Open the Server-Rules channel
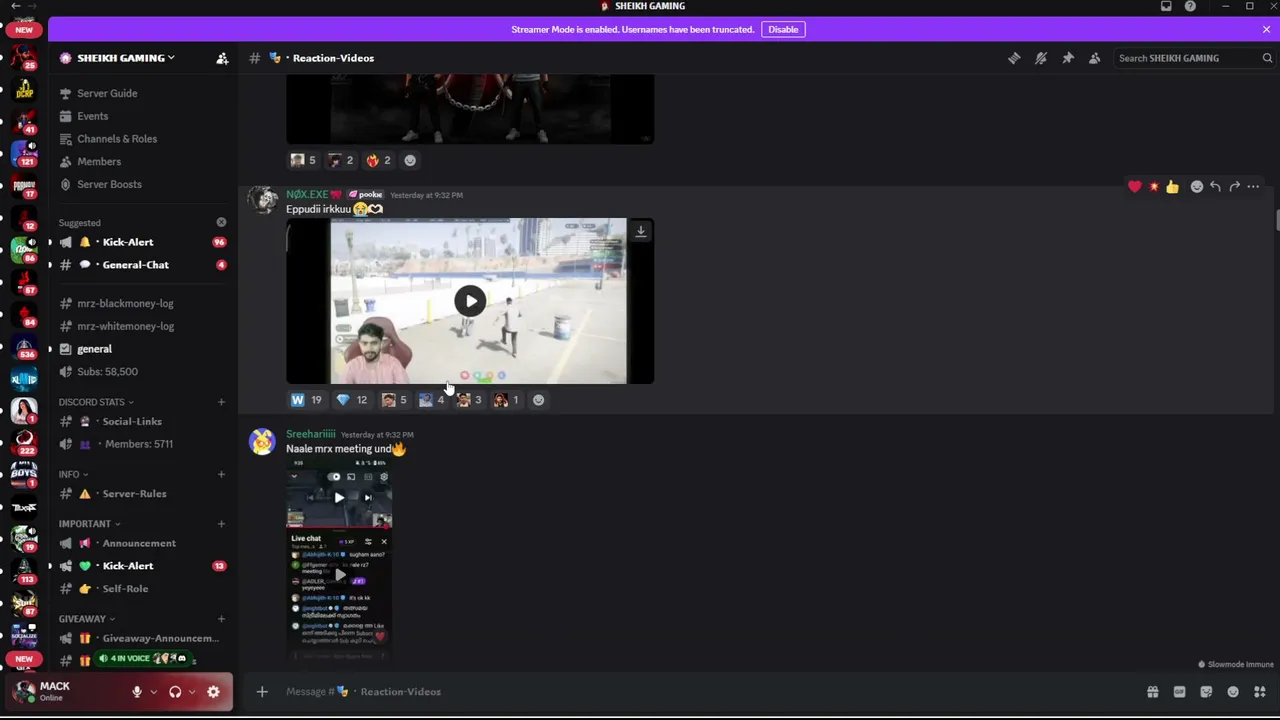The width and height of the screenshot is (1280, 720). pyautogui.click(x=143, y=494)
